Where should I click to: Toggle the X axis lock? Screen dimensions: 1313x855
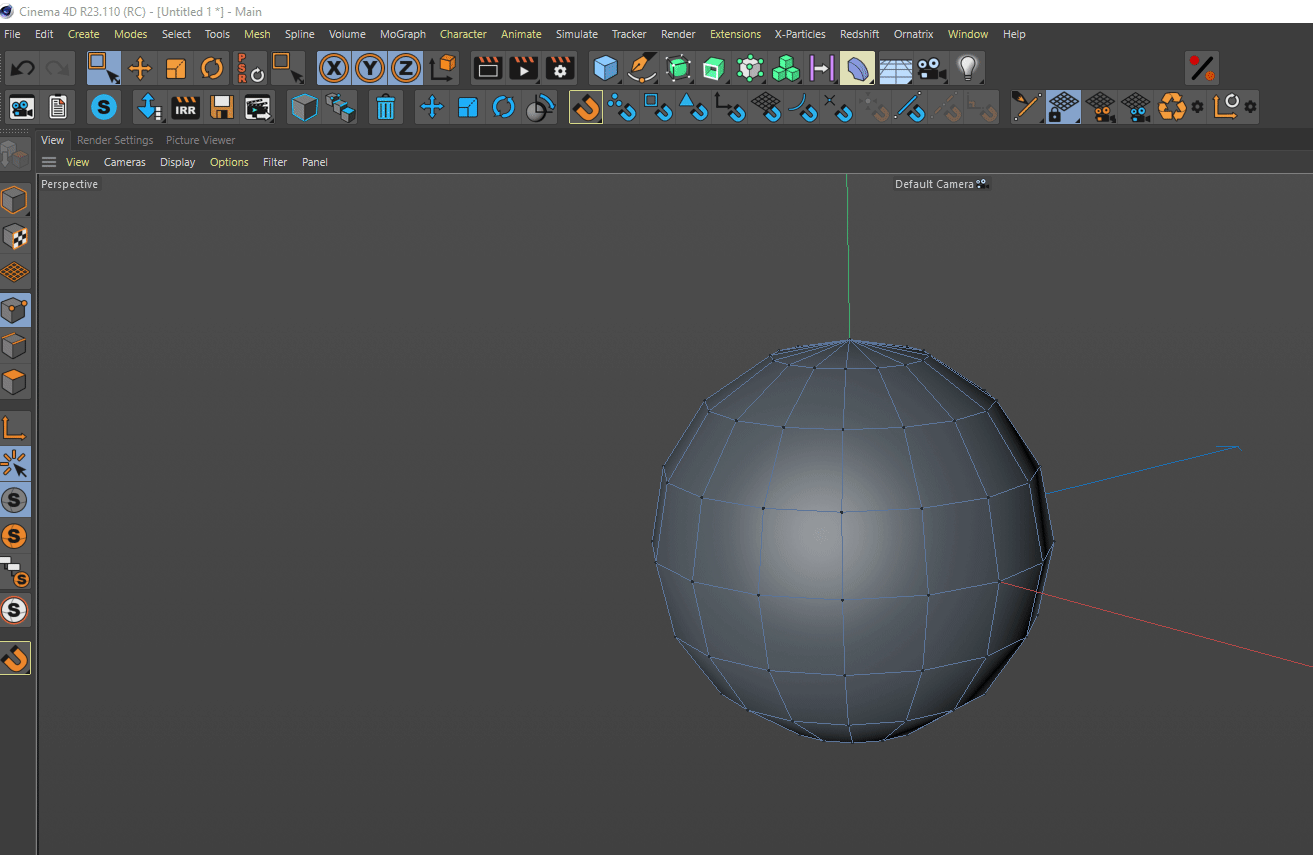pos(334,68)
